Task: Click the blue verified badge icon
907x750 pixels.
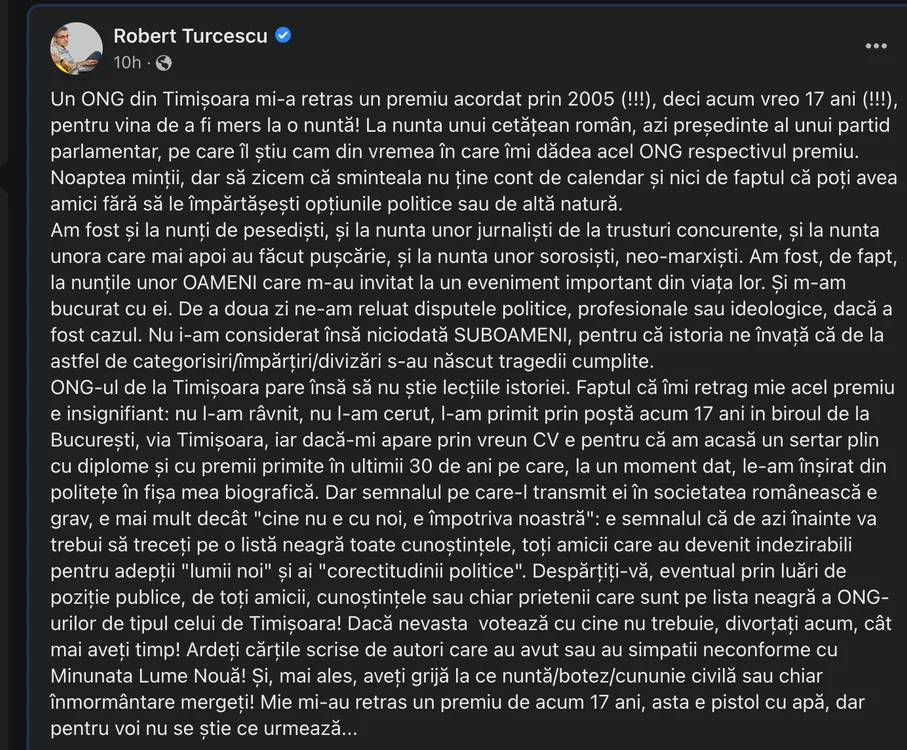Action: pyautogui.click(x=283, y=35)
